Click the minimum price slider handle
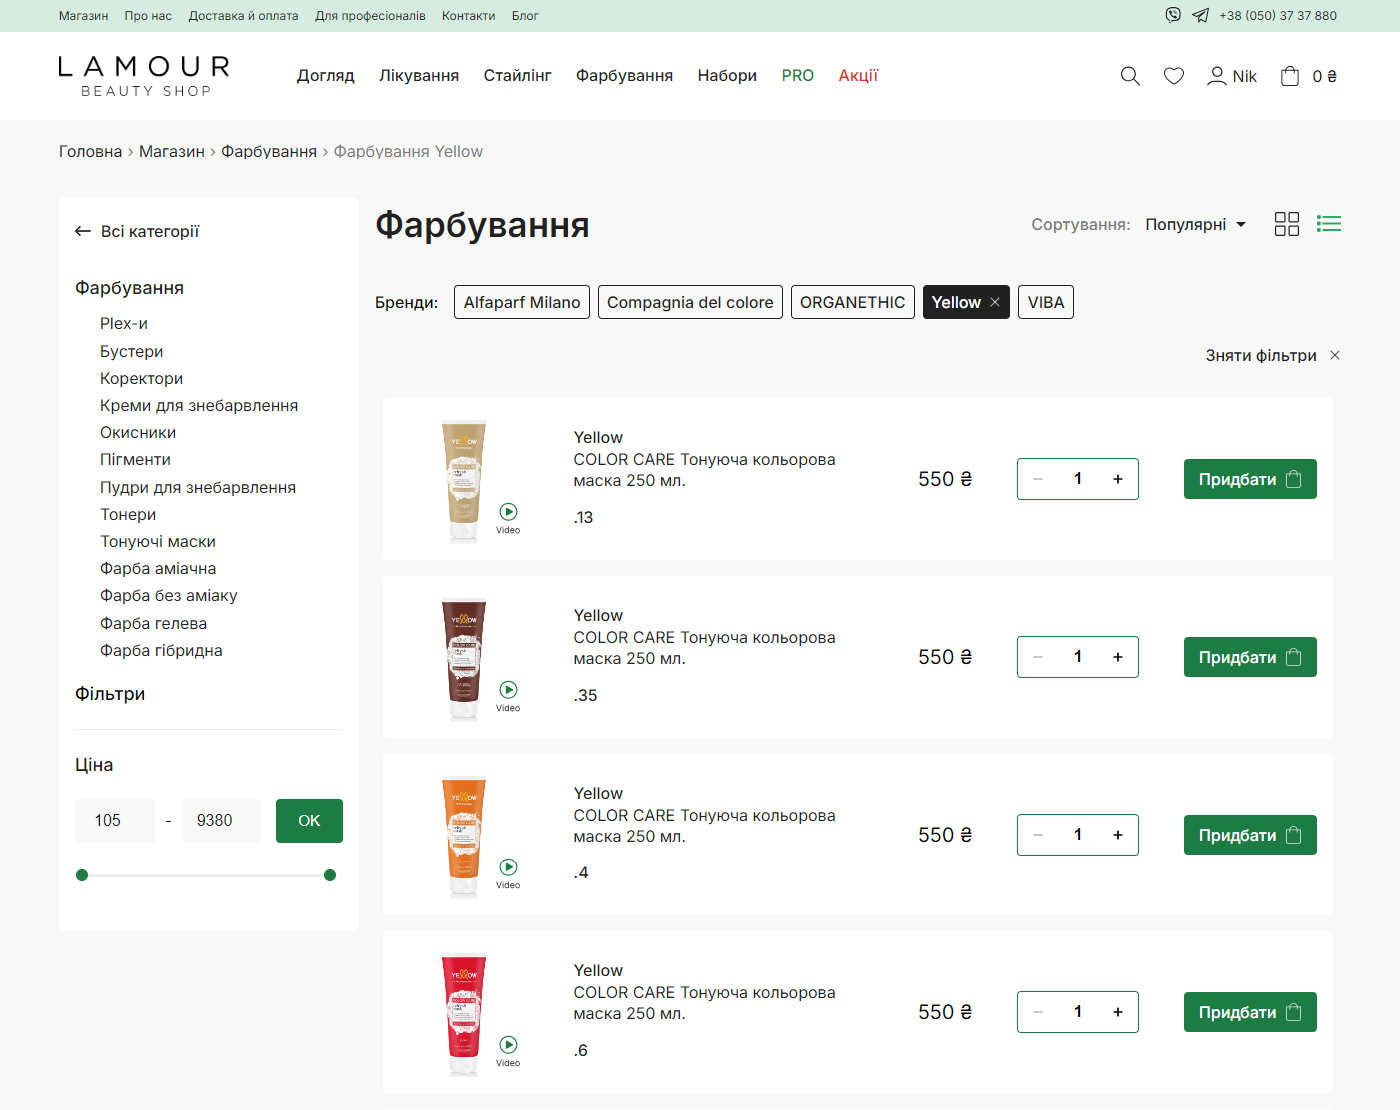Viewport: 1400px width, 1110px height. (82, 875)
